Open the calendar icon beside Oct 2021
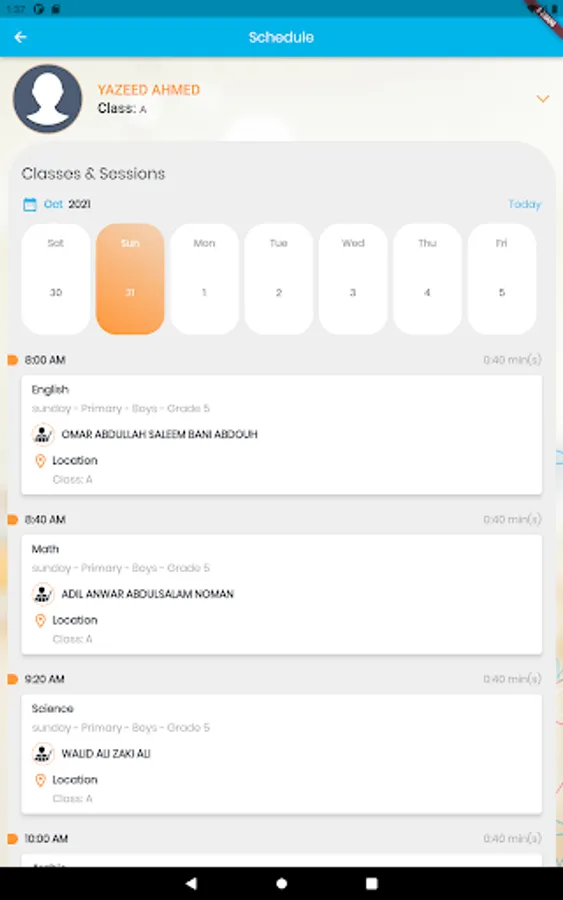The width and height of the screenshot is (563, 900). 30,204
